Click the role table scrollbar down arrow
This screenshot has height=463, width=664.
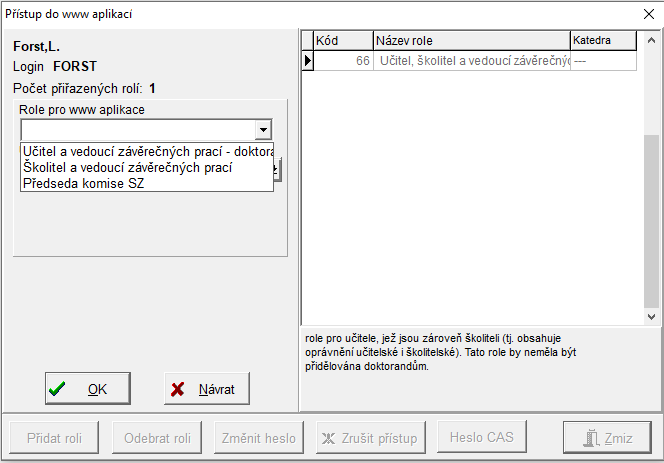click(x=652, y=315)
